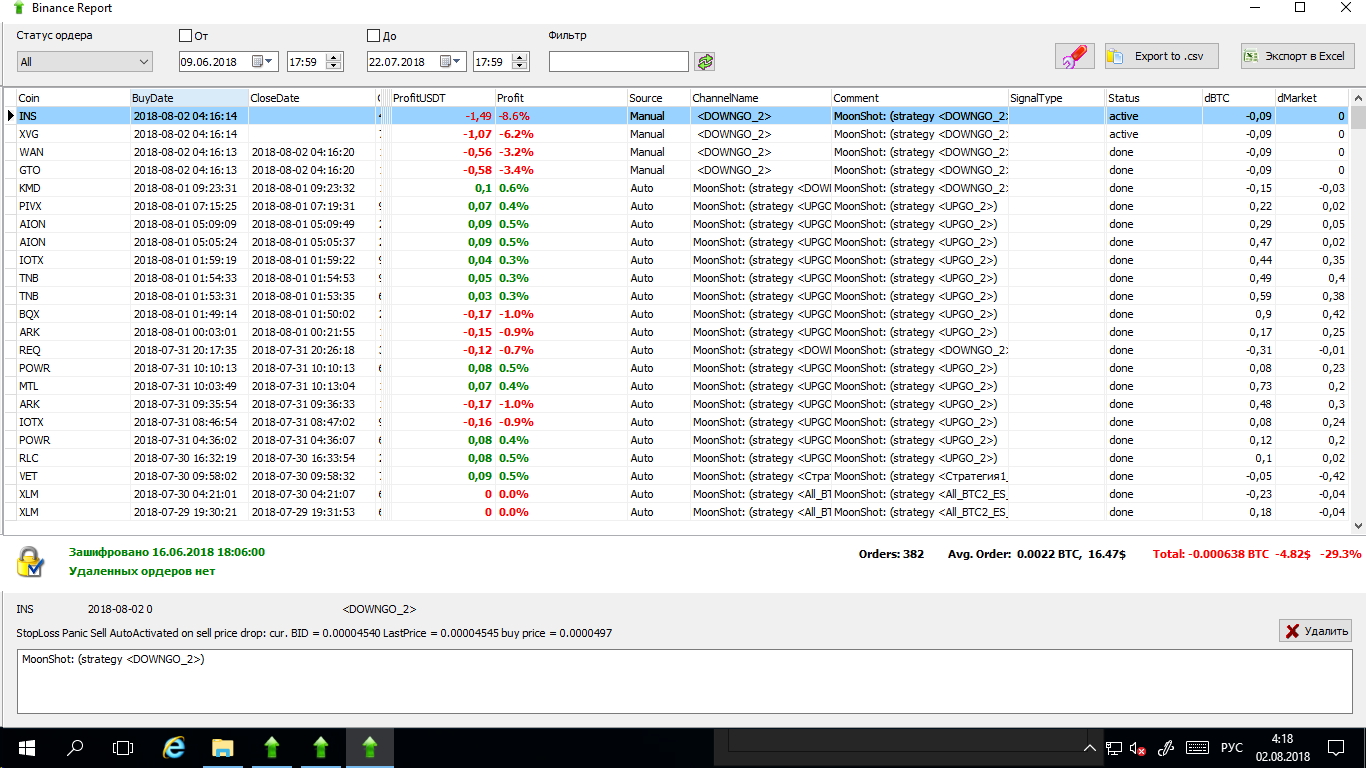Click the green refresh filter icon

pyautogui.click(x=706, y=62)
